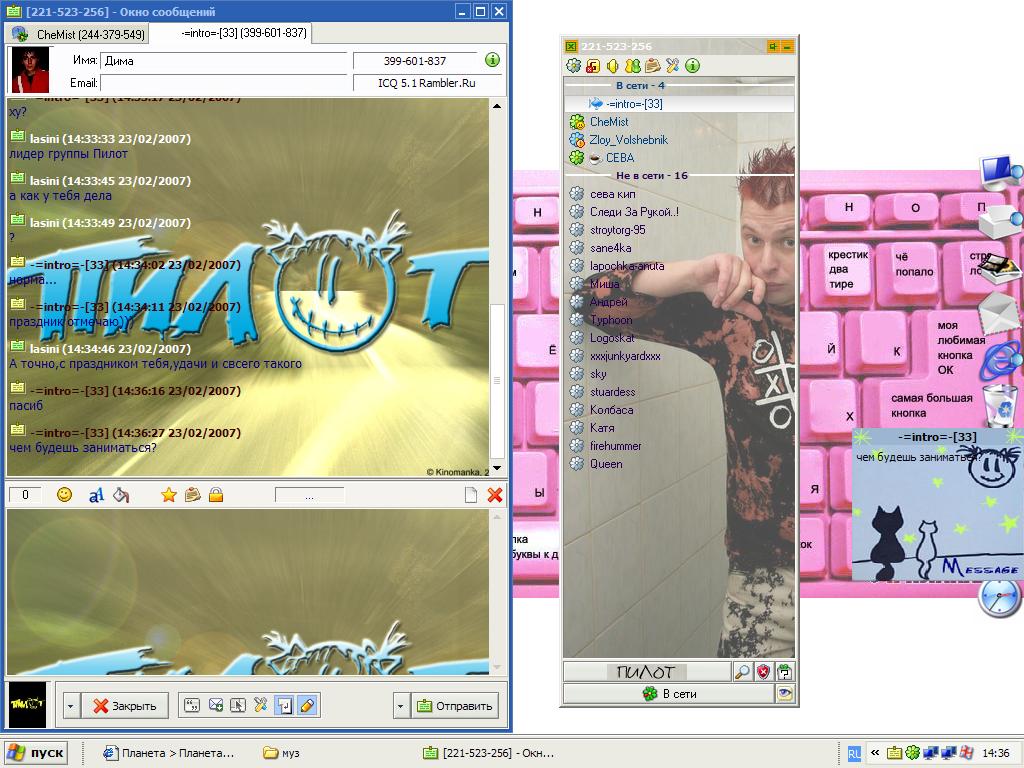Open the smiley emoticon picker
Viewport: 1024px width, 768px height.
pyautogui.click(x=64, y=495)
